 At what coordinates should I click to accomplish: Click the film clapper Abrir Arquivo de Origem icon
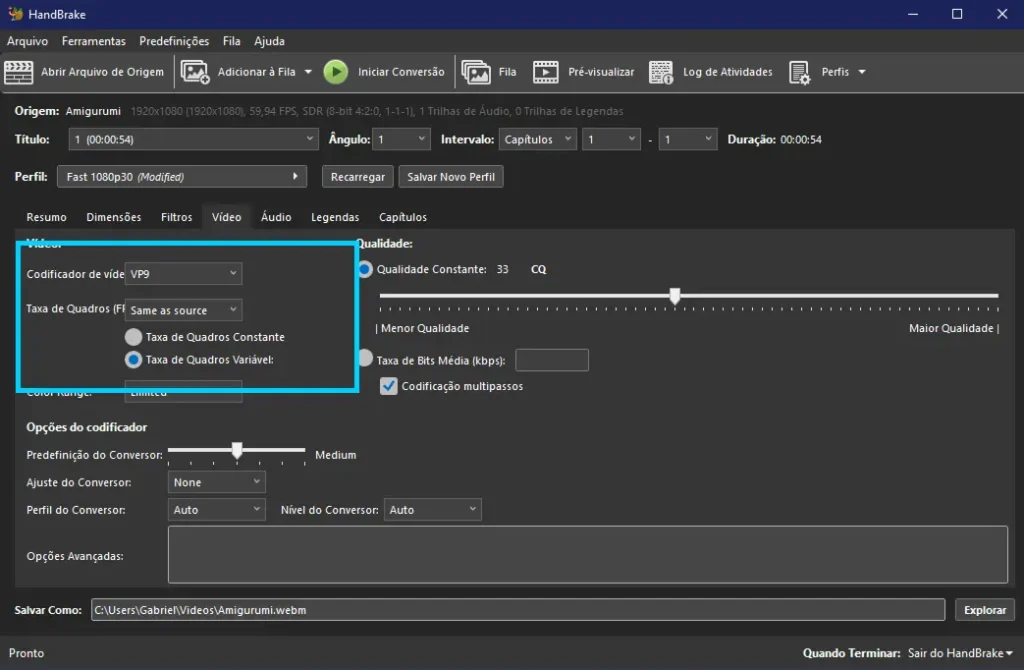pyautogui.click(x=19, y=72)
